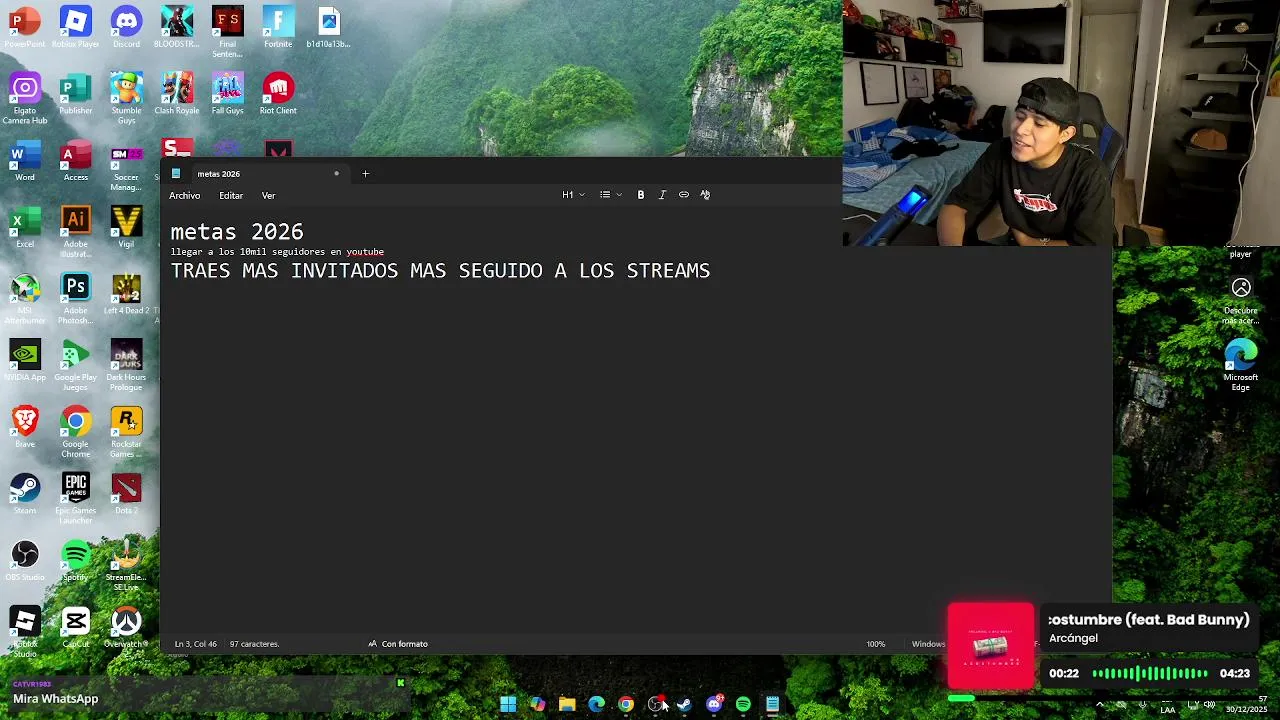Open the Ver menu
Image resolution: width=1280 pixels, height=720 pixels.
[x=268, y=196]
